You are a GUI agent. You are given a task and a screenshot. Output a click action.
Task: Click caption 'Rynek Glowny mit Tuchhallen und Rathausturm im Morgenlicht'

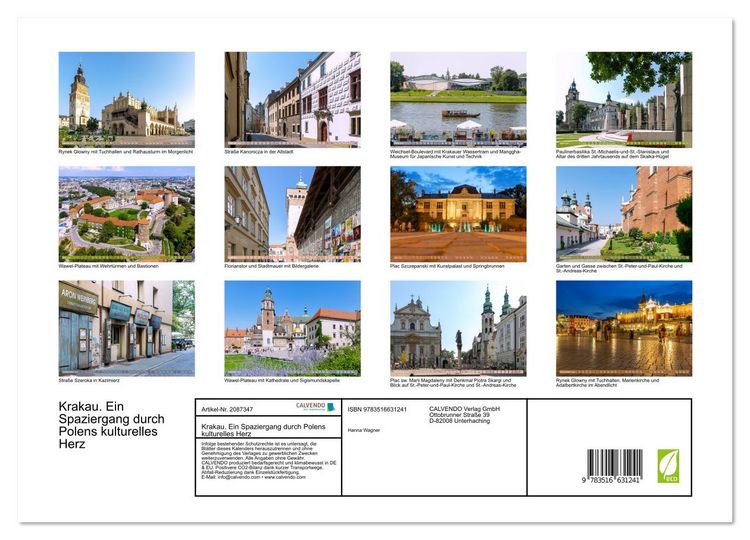tap(126, 152)
